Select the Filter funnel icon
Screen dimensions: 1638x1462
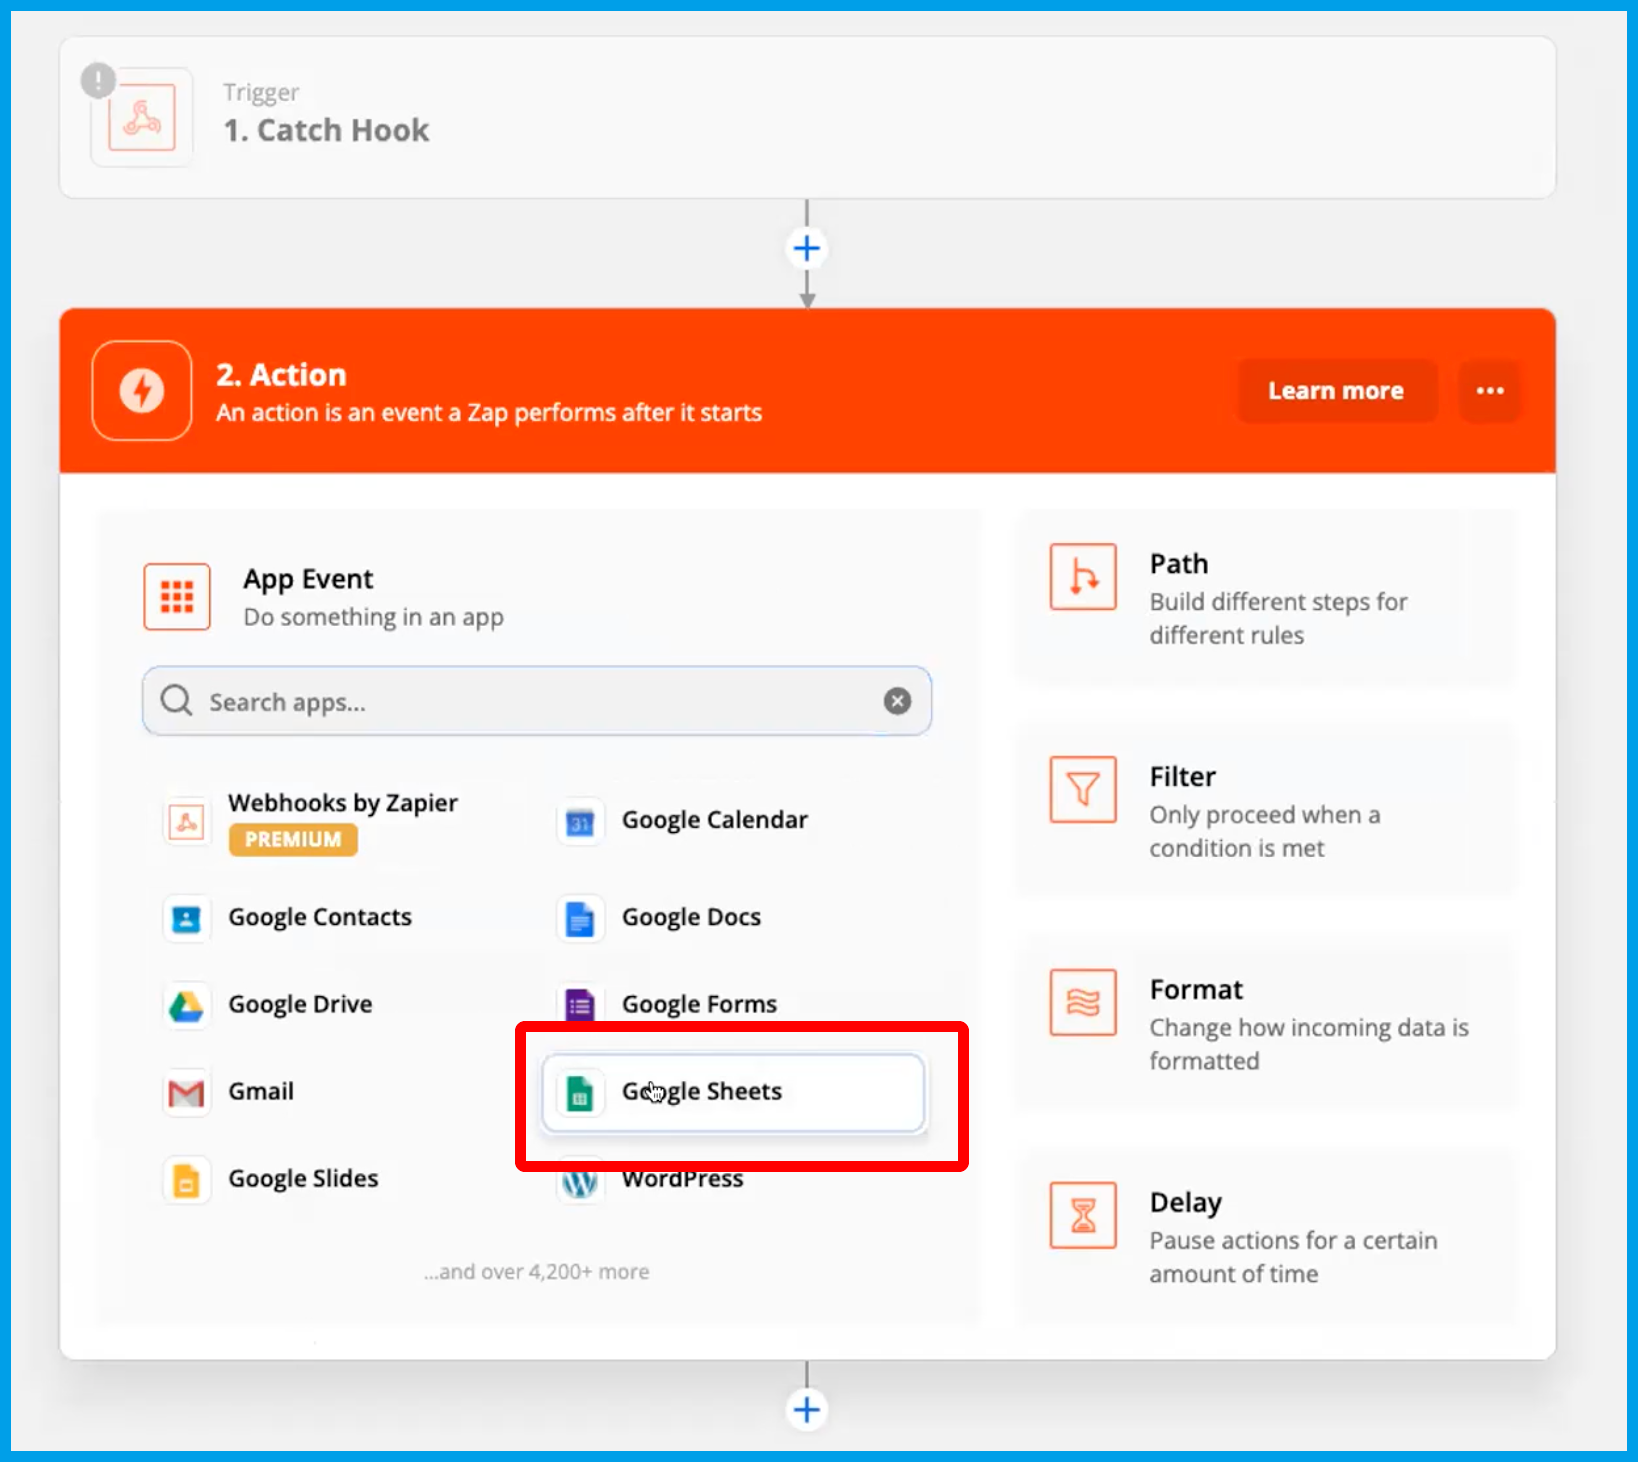click(1082, 790)
